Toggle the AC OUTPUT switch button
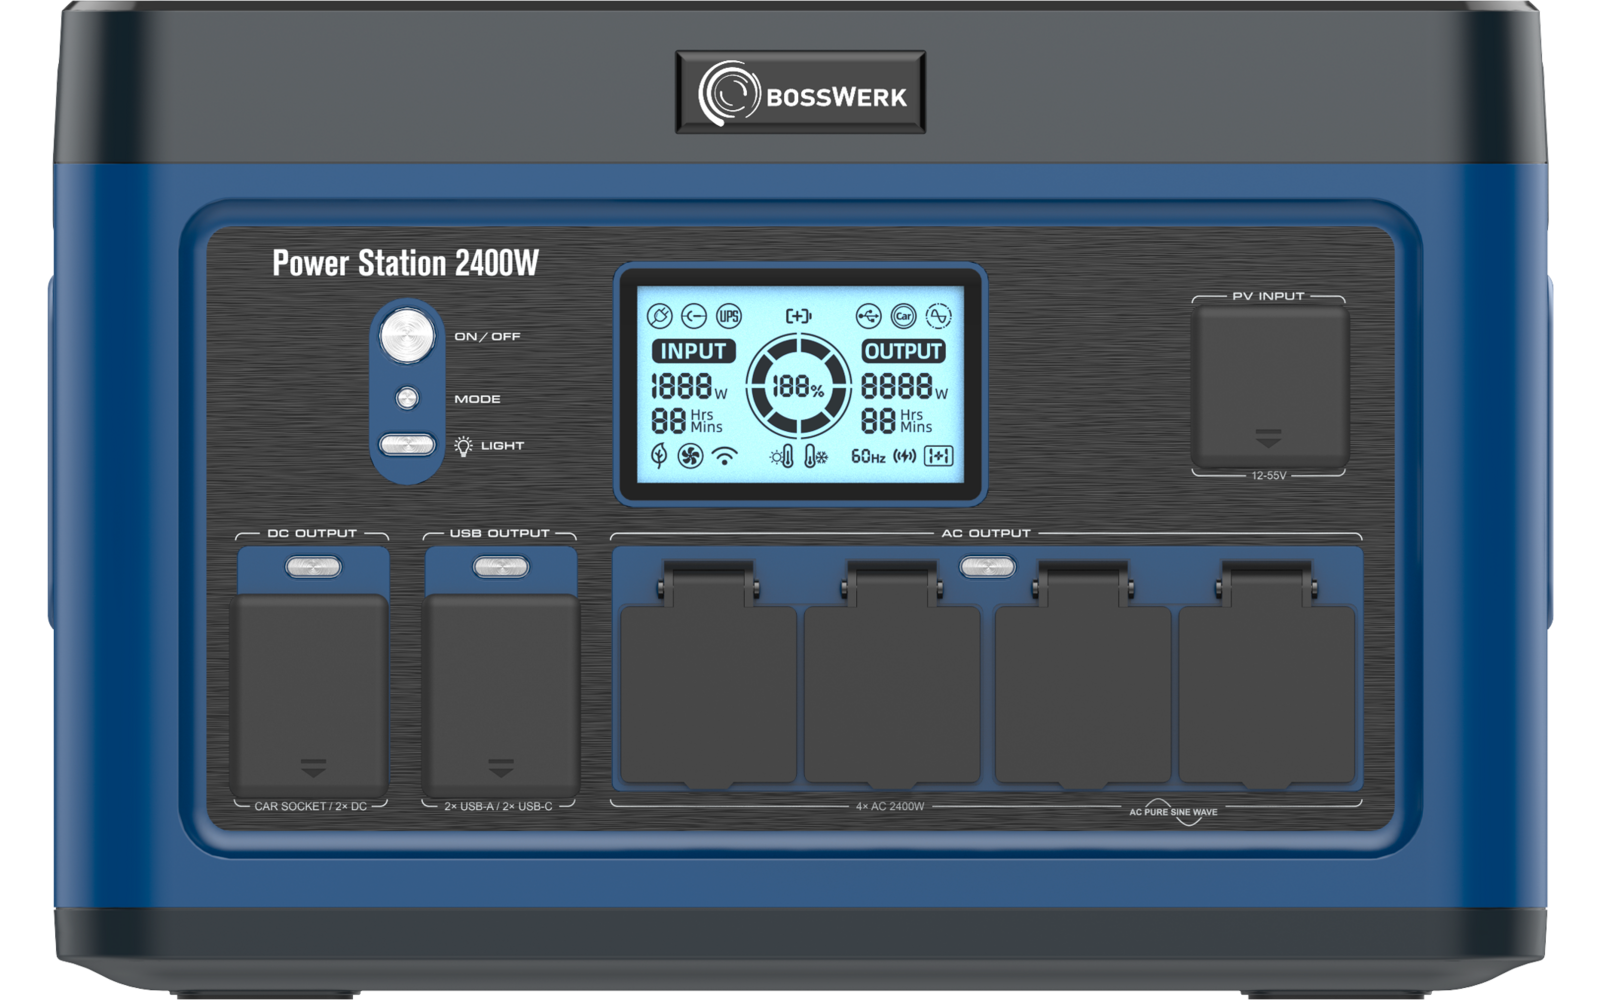 (x=987, y=567)
